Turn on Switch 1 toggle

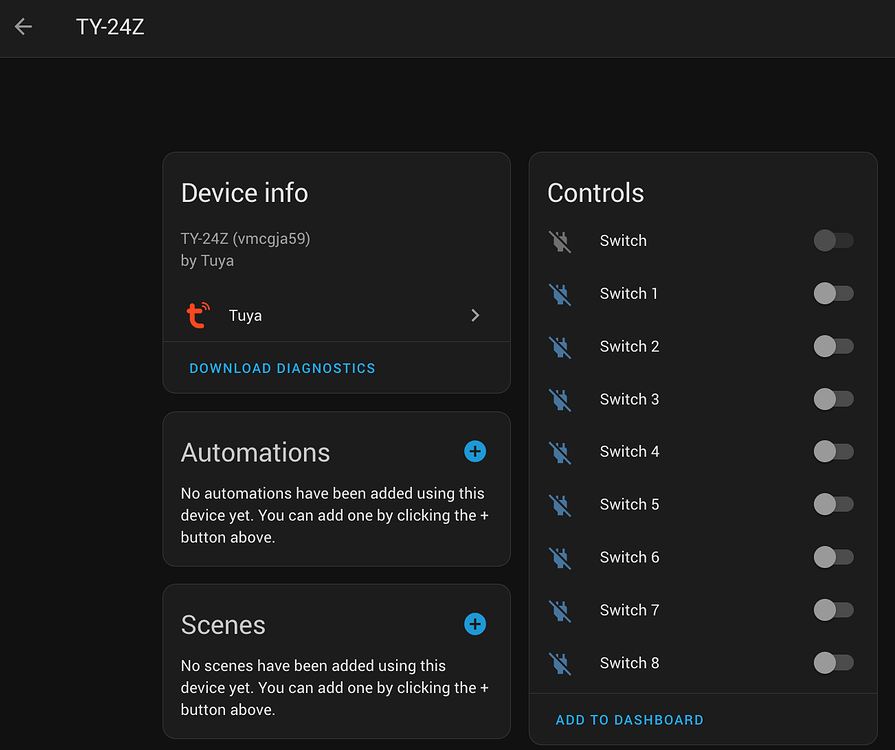(x=833, y=293)
